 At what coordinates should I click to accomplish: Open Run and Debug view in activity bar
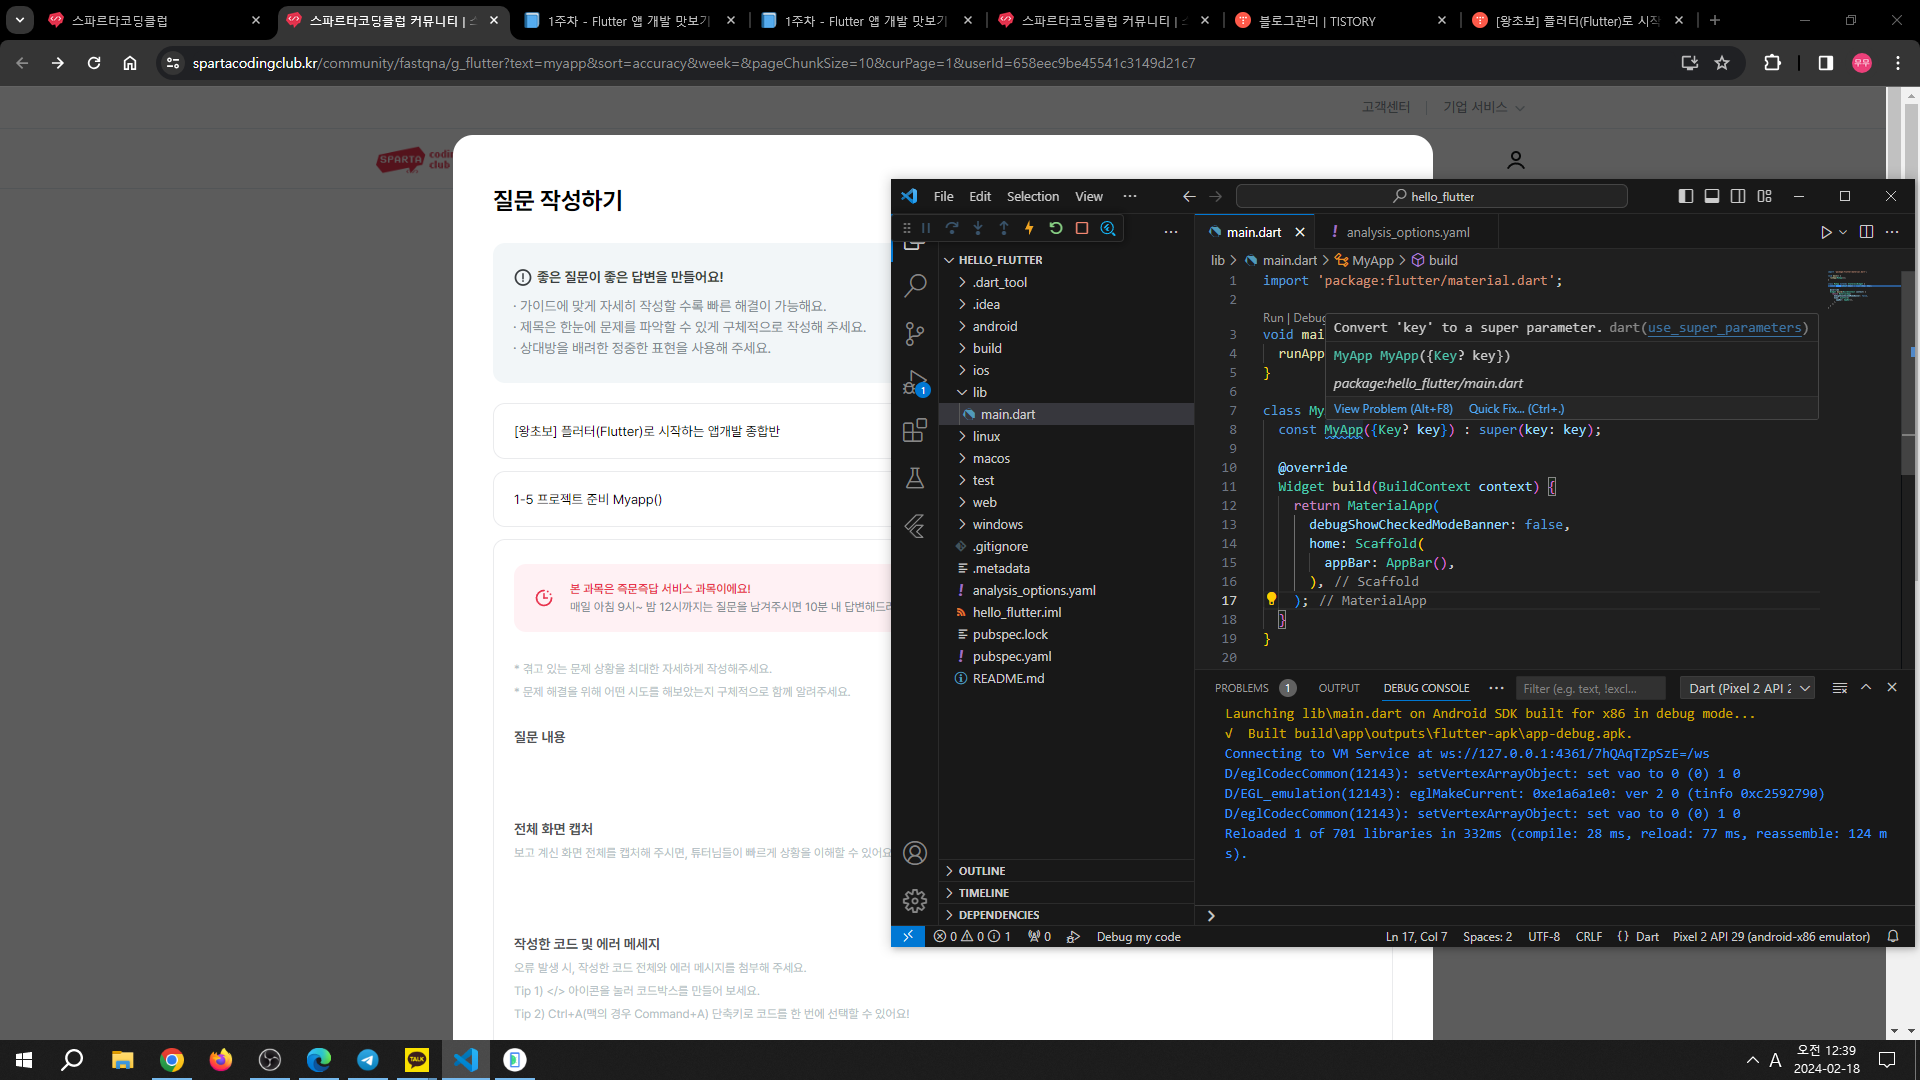pos(915,382)
